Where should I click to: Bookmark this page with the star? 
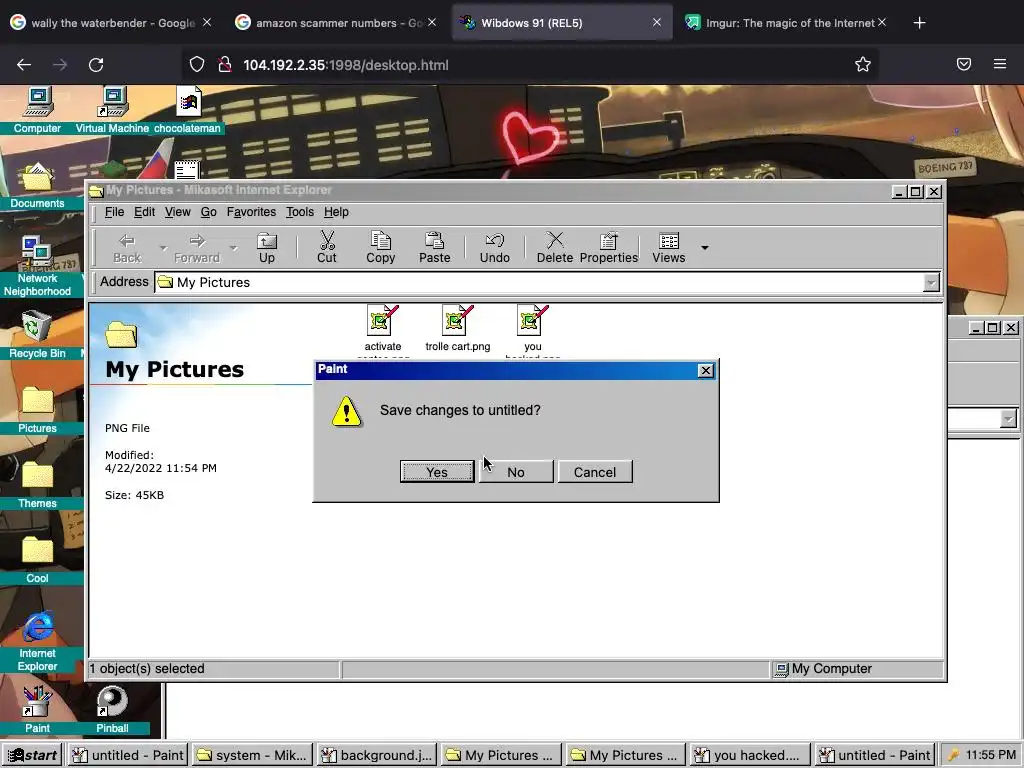(x=863, y=64)
